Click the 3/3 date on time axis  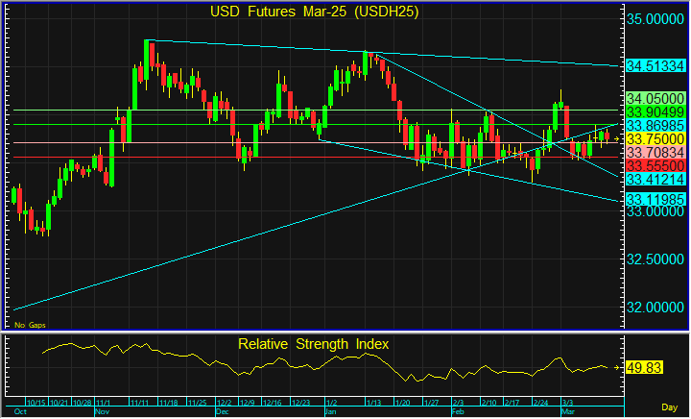(x=568, y=403)
